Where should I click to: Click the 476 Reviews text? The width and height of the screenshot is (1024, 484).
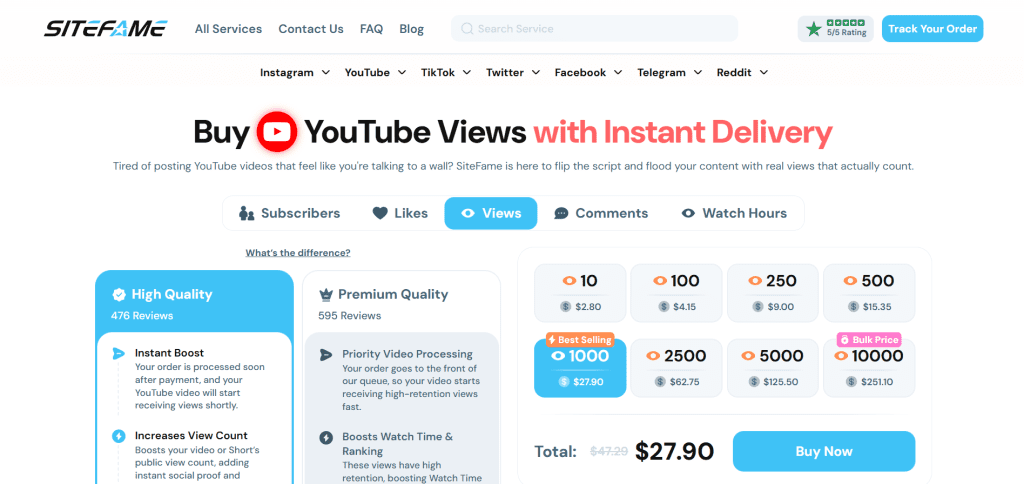coord(142,316)
